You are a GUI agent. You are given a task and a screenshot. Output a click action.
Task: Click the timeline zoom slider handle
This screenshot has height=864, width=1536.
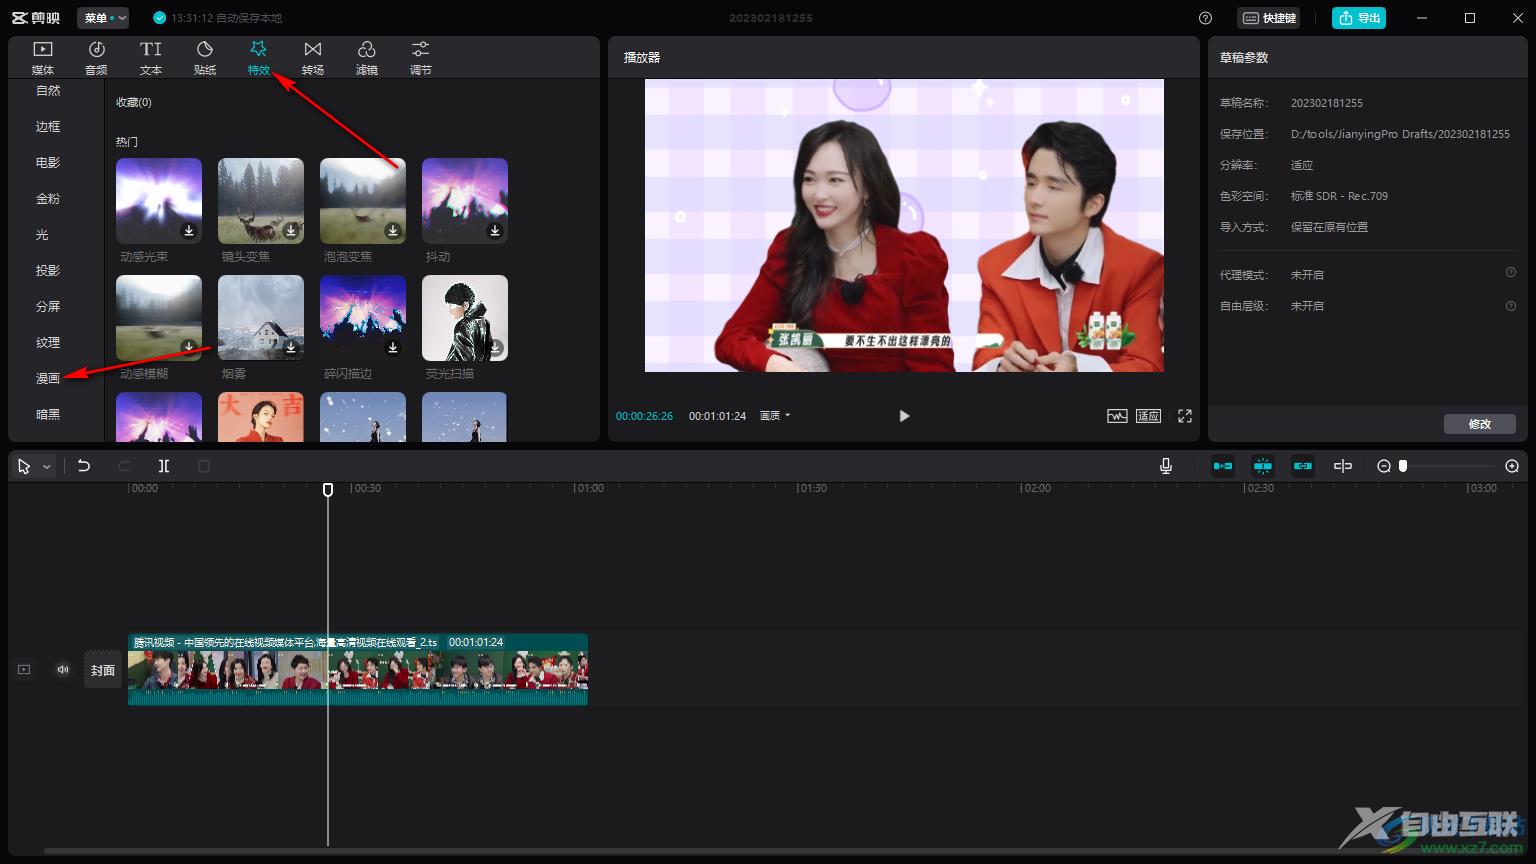(x=1403, y=466)
